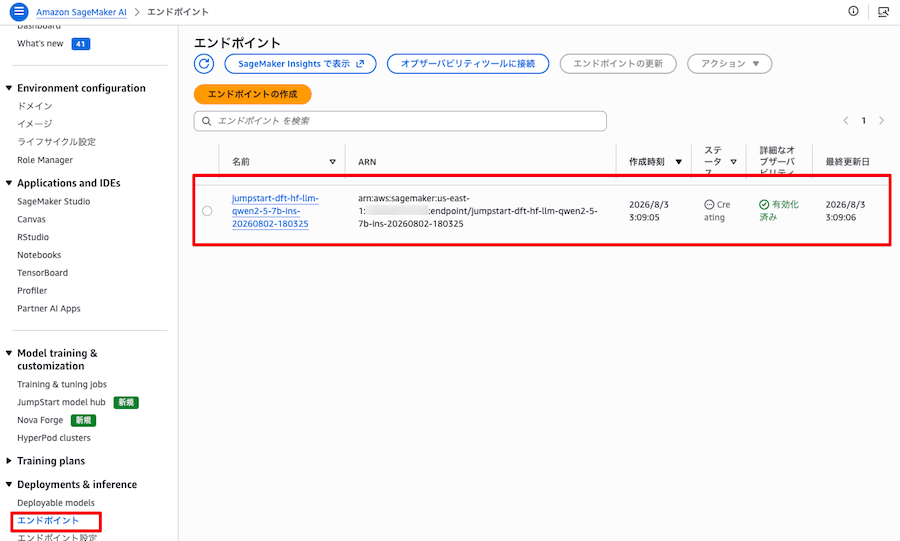
Task: Click エンドポイントの更新 button
Action: 618,64
